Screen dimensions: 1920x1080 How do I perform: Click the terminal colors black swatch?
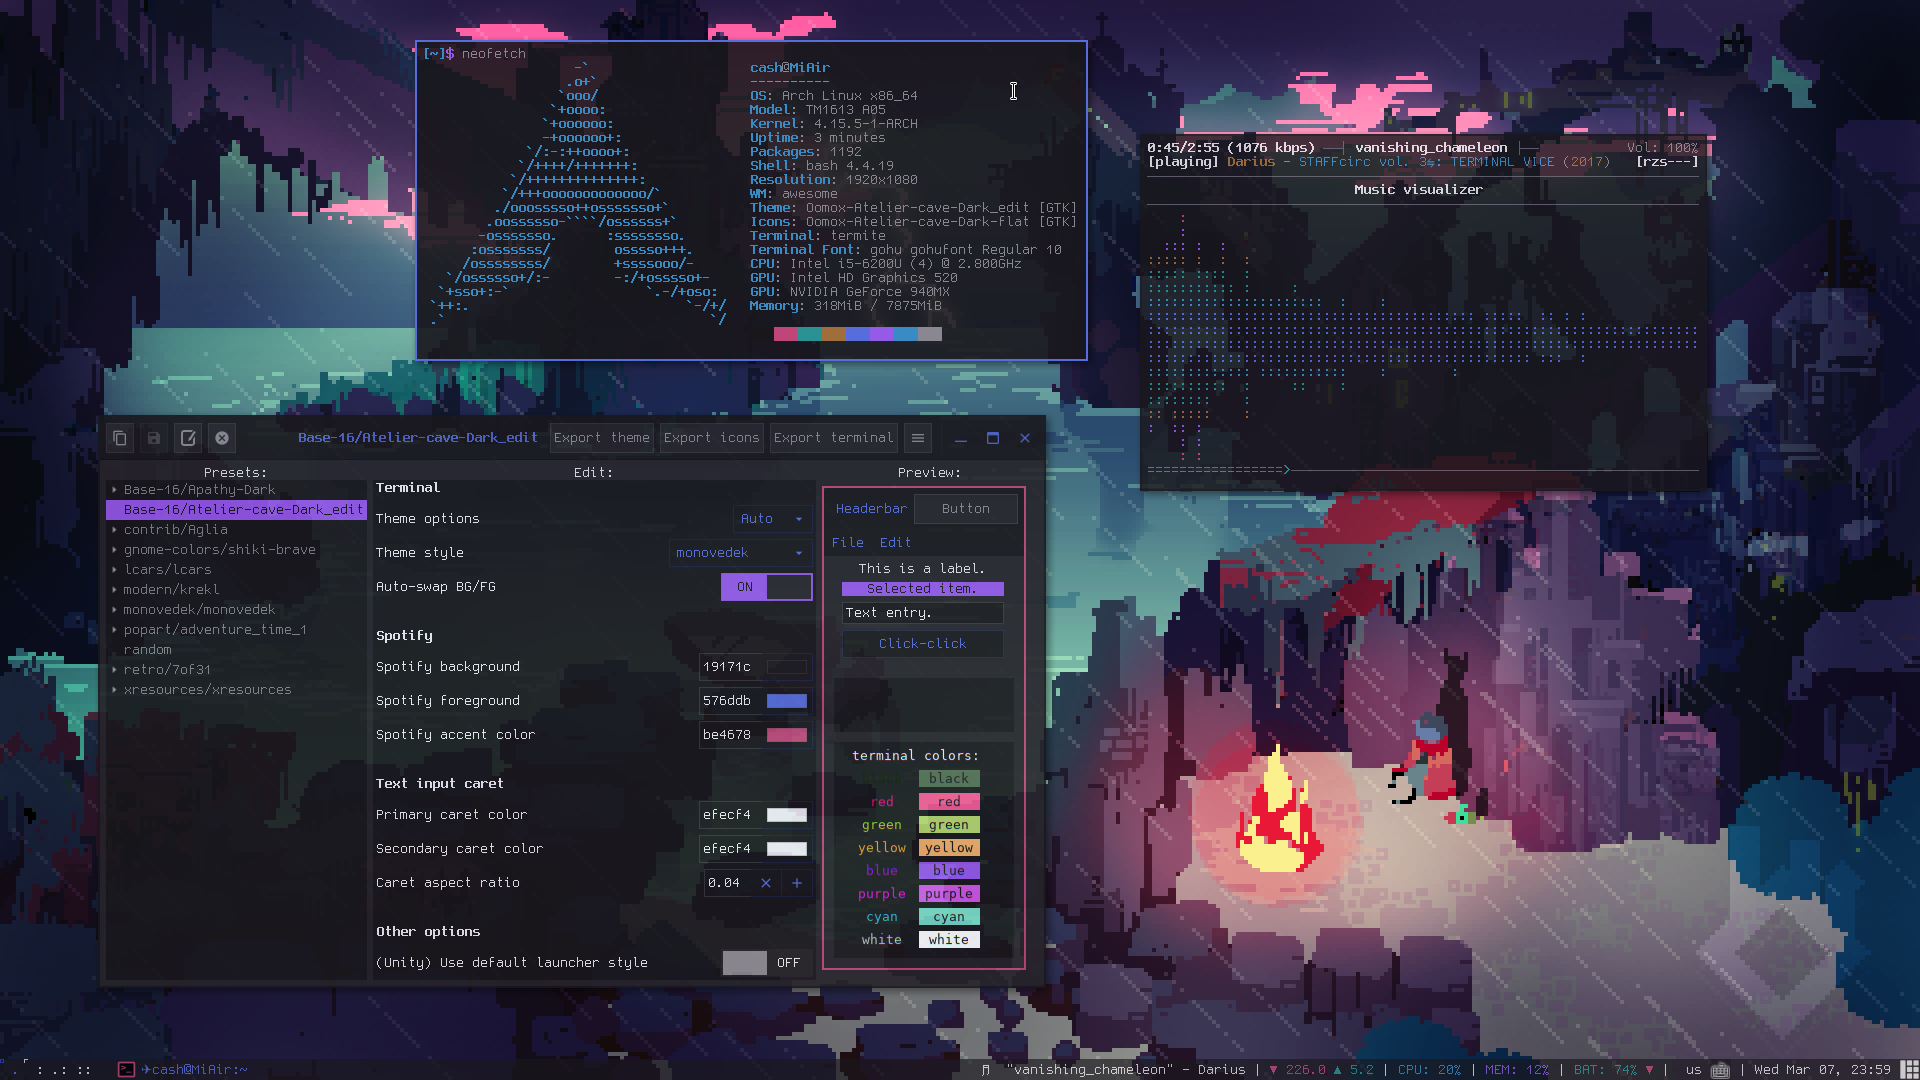coord(949,778)
